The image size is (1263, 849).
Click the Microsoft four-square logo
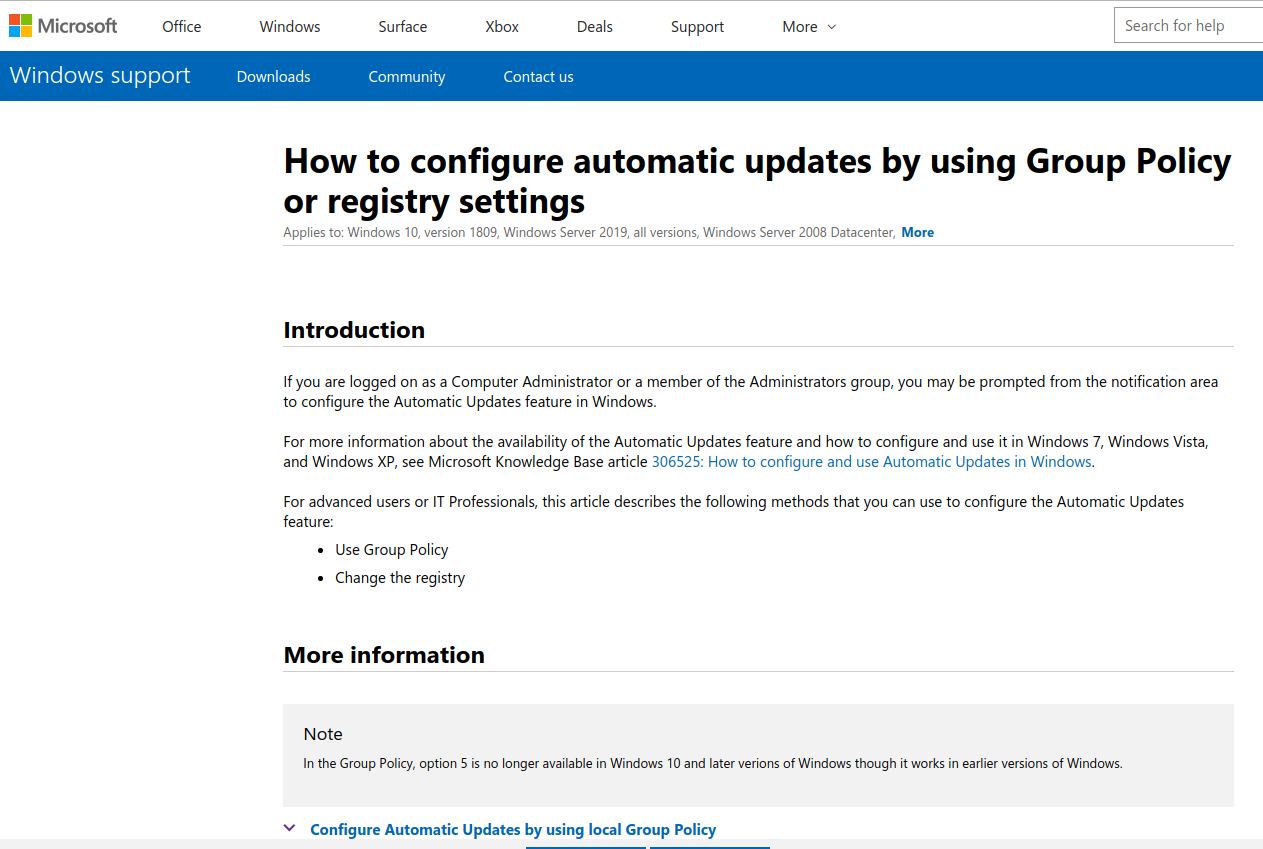coord(21,26)
